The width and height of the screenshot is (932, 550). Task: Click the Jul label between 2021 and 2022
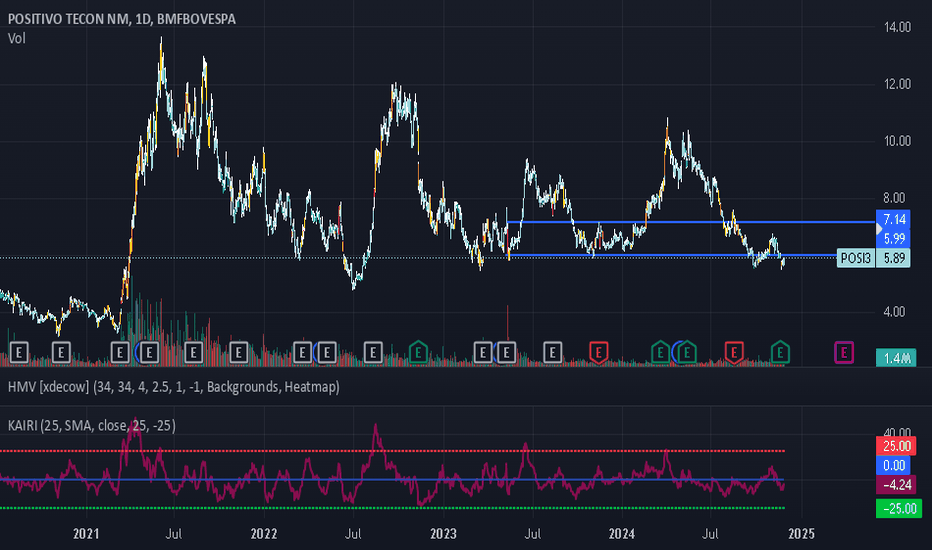click(174, 533)
